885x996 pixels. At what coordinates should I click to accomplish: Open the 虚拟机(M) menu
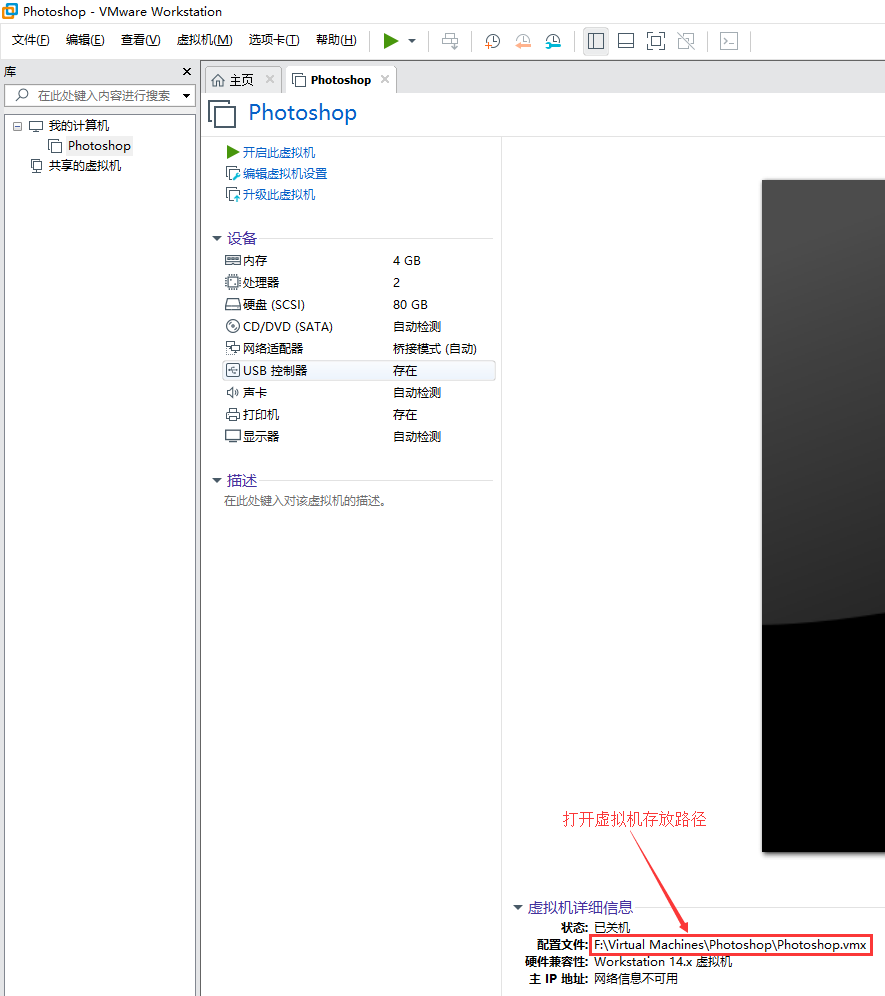coord(205,40)
